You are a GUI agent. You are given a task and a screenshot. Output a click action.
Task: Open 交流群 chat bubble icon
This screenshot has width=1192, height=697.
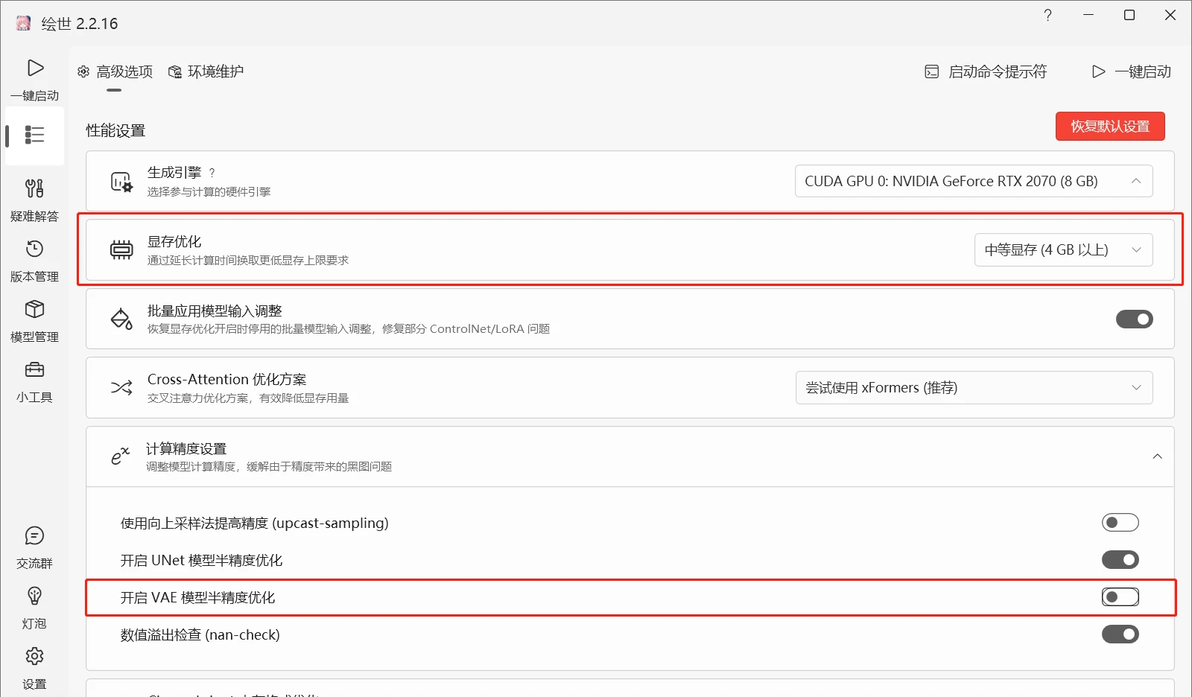[x=35, y=537]
